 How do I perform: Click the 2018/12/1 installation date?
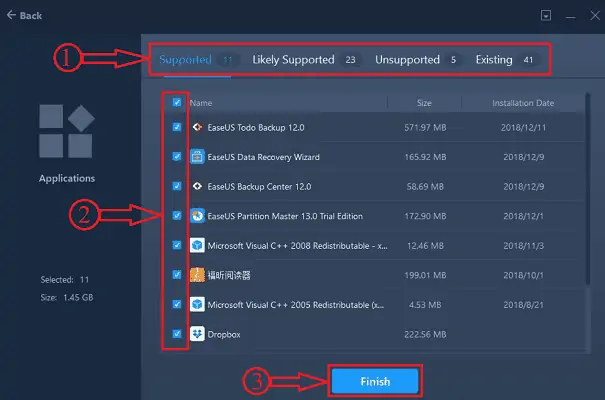pyautogui.click(x=523, y=216)
